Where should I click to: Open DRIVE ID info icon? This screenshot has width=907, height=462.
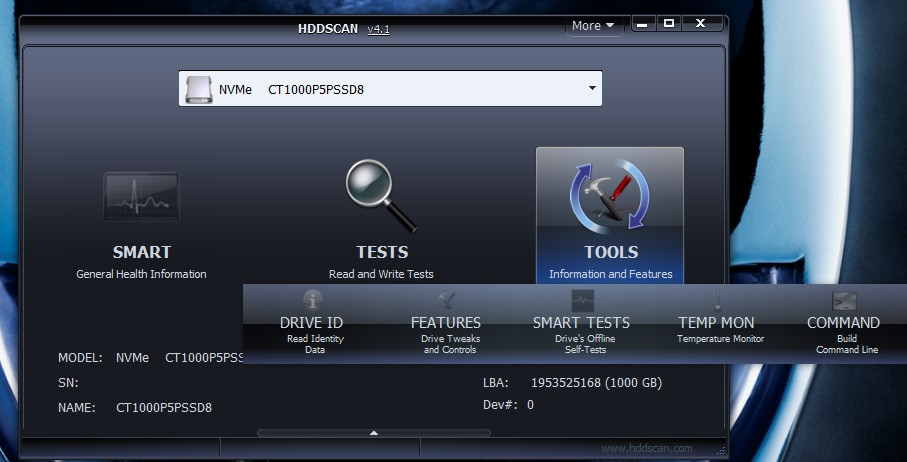[313, 300]
